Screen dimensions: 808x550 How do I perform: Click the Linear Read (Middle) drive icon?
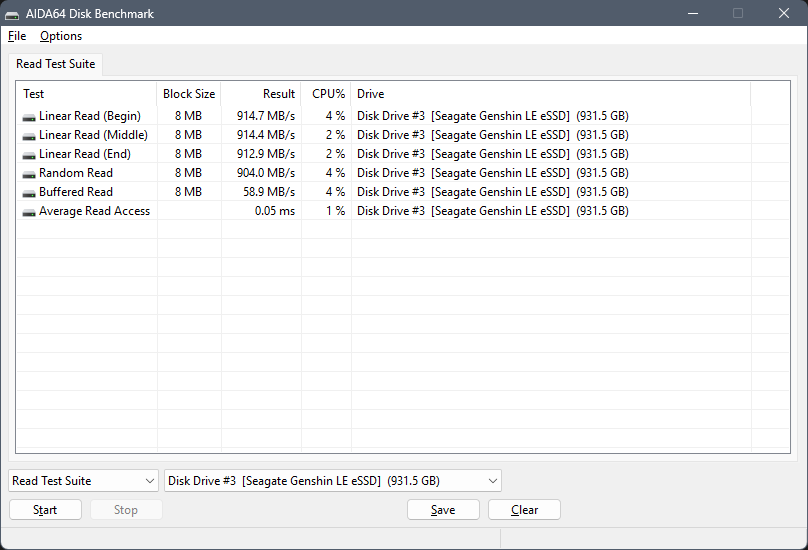(29, 135)
